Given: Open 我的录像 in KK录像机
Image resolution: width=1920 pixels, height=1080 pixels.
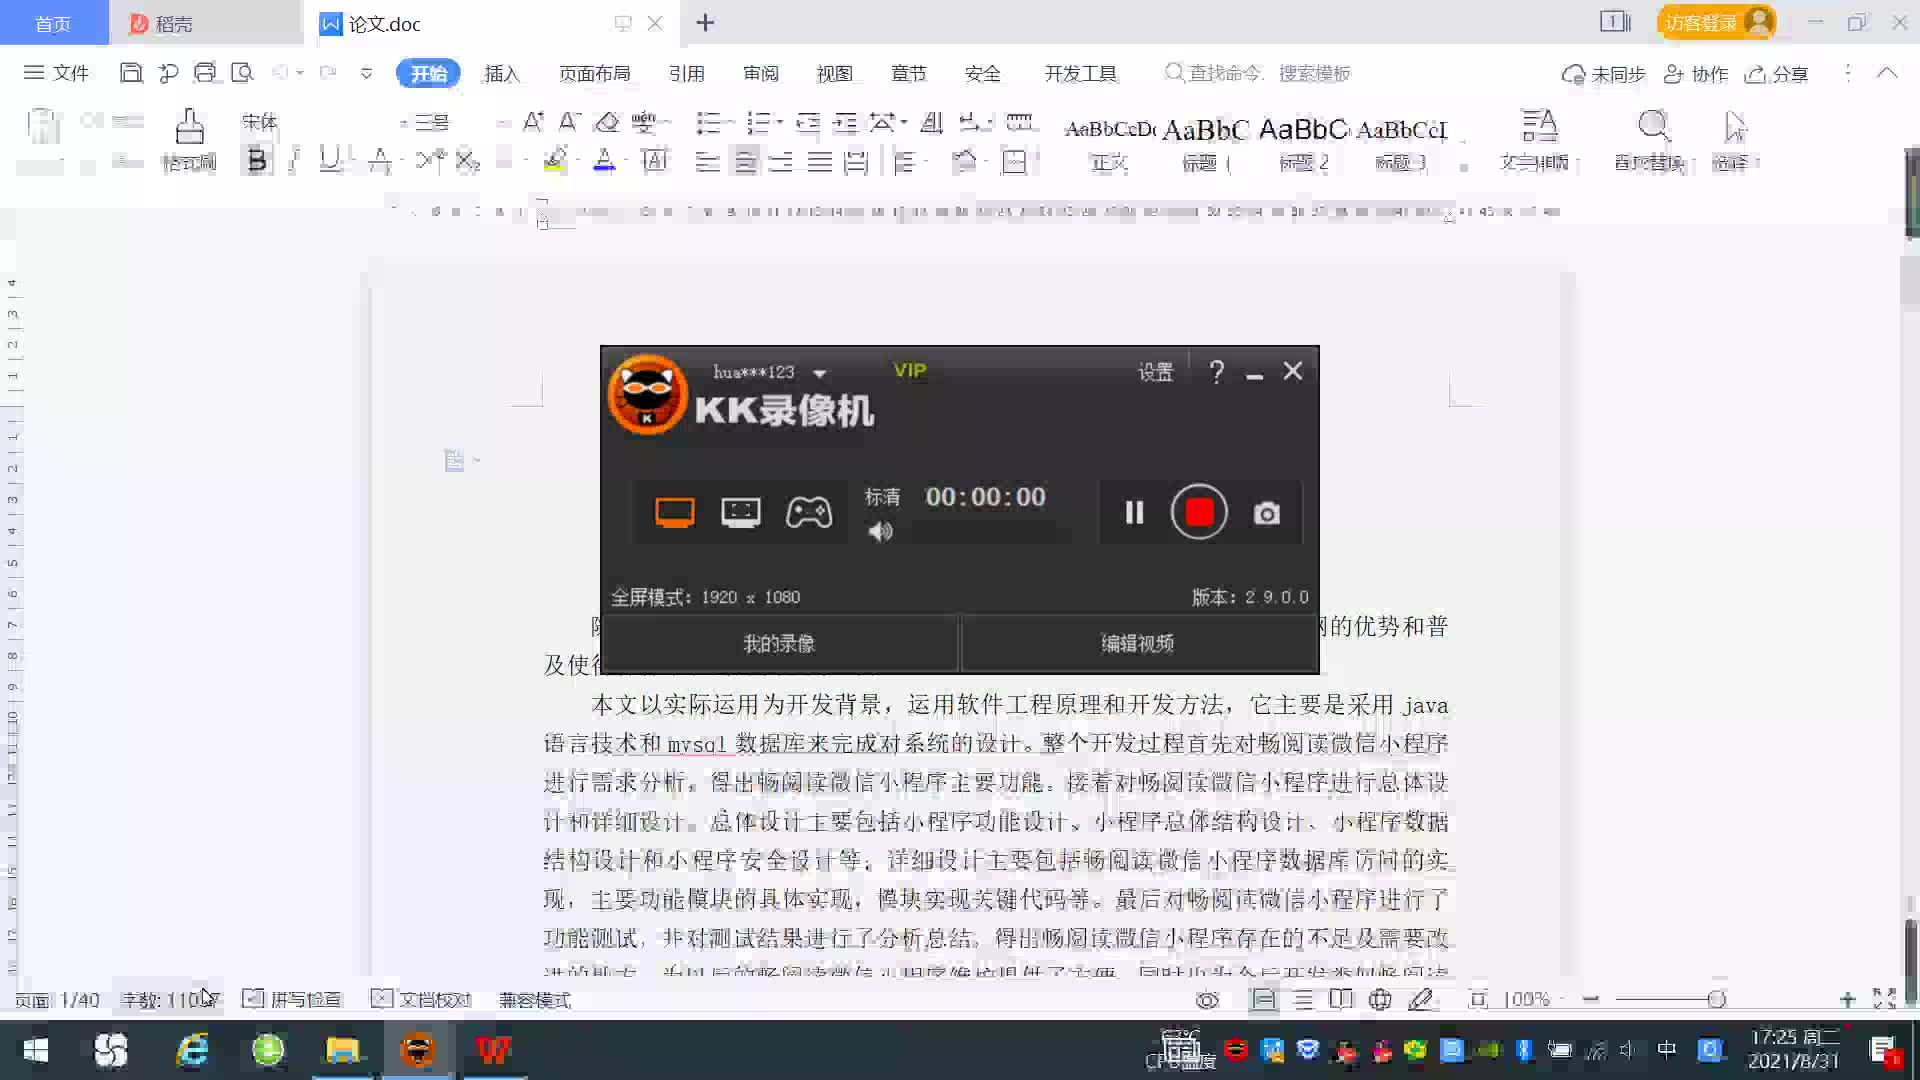Looking at the screenshot, I should coord(780,643).
